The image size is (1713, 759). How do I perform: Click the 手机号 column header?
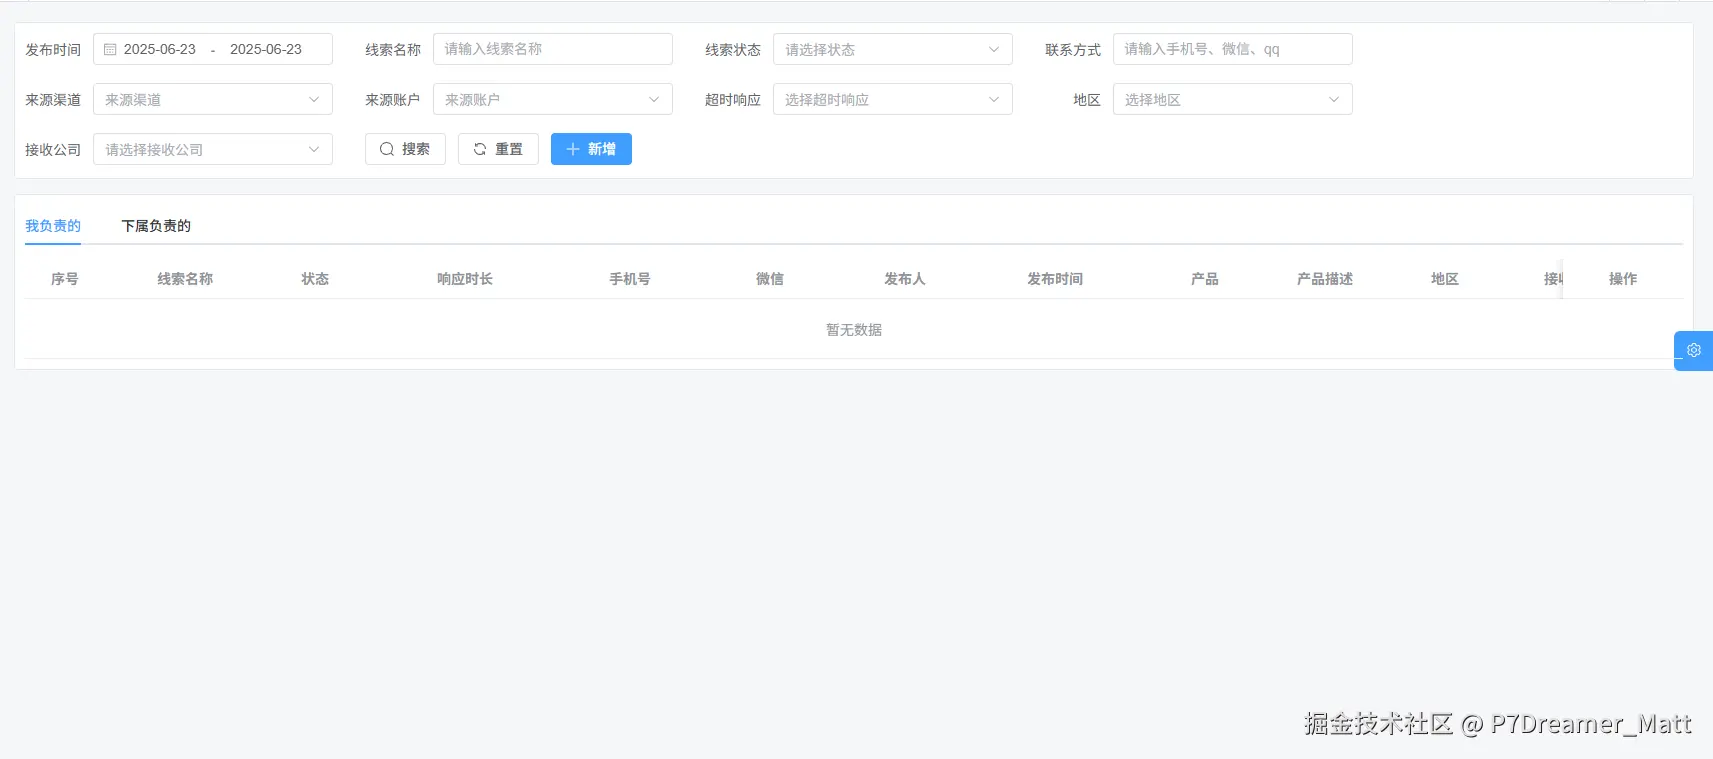(x=630, y=279)
